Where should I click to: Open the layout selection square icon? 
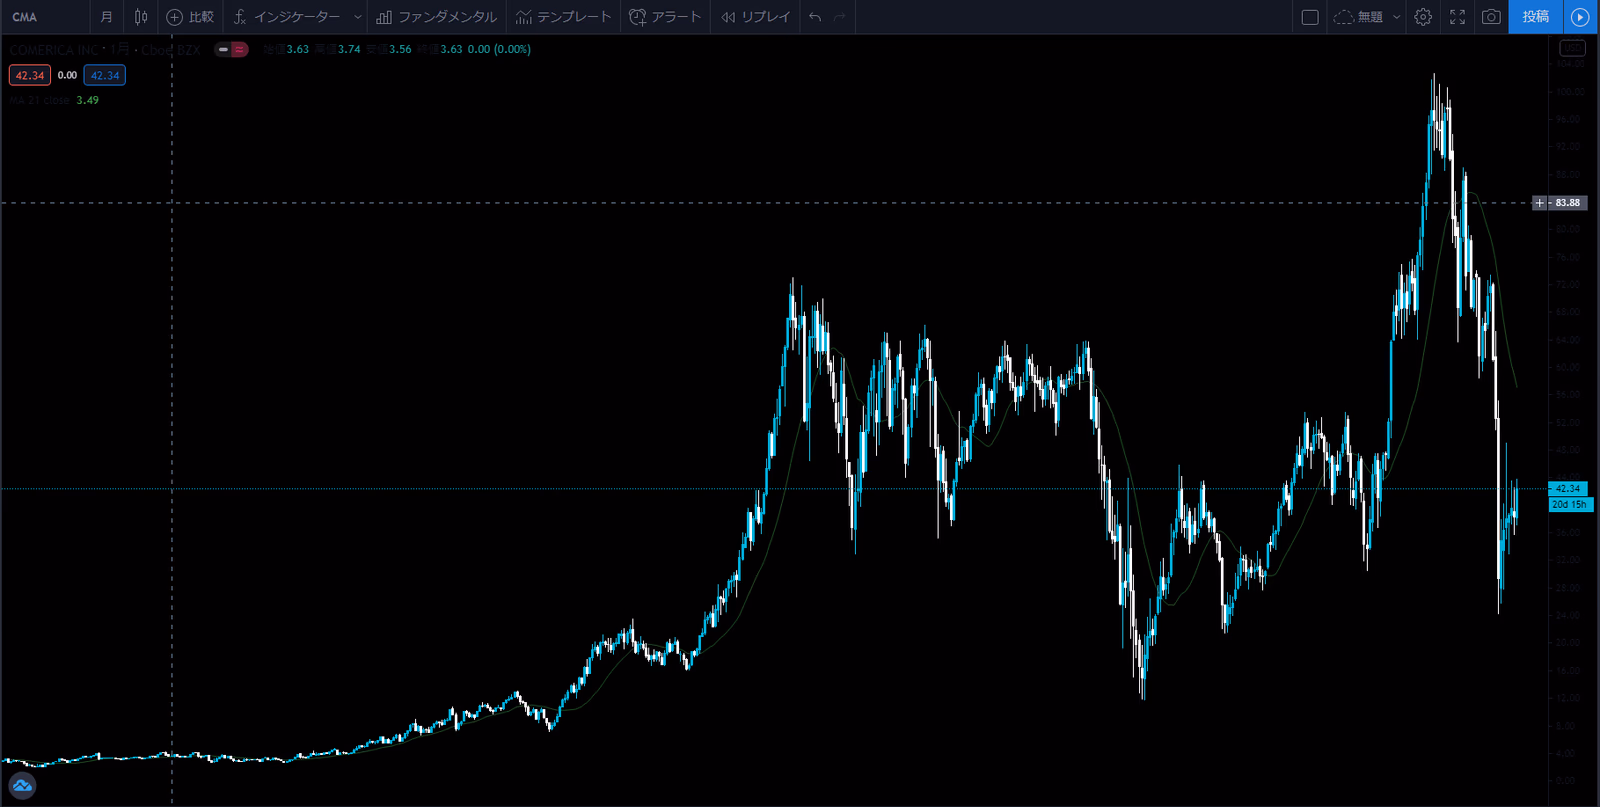1310,17
